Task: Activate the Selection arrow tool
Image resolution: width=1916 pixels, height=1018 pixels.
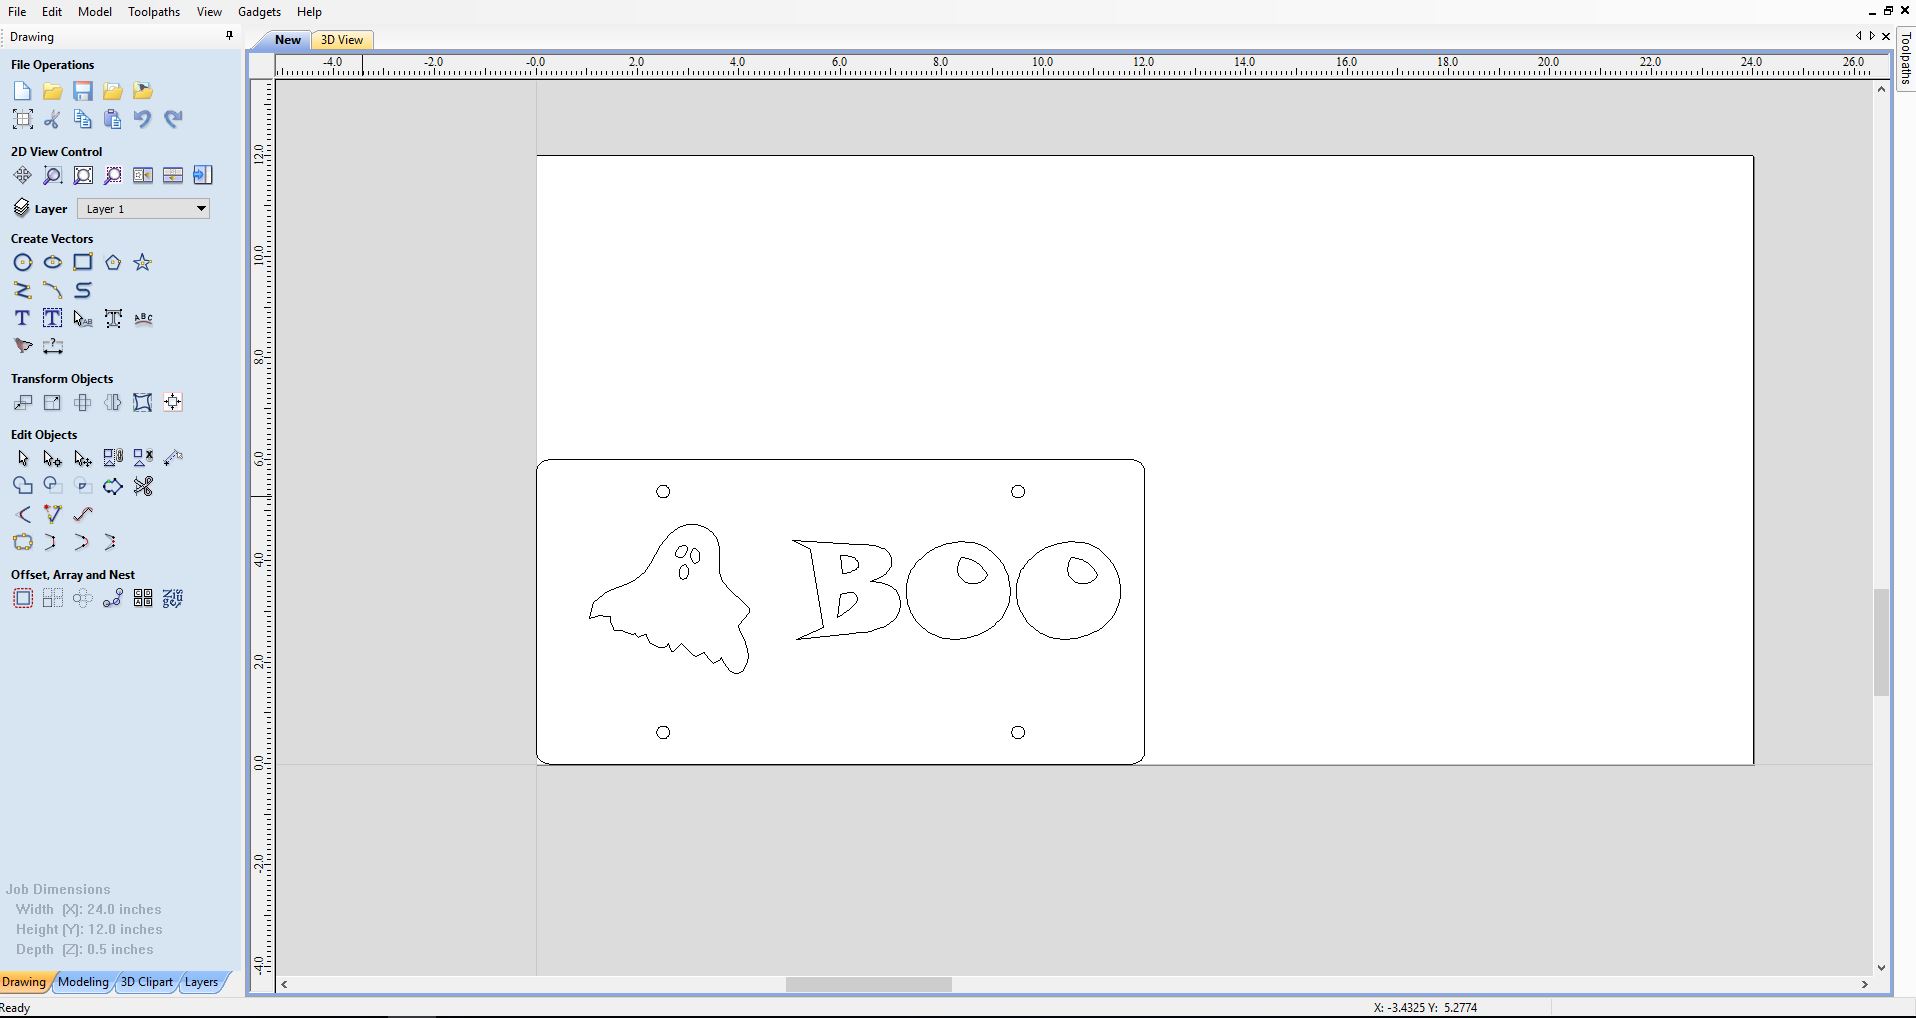Action: [22, 458]
